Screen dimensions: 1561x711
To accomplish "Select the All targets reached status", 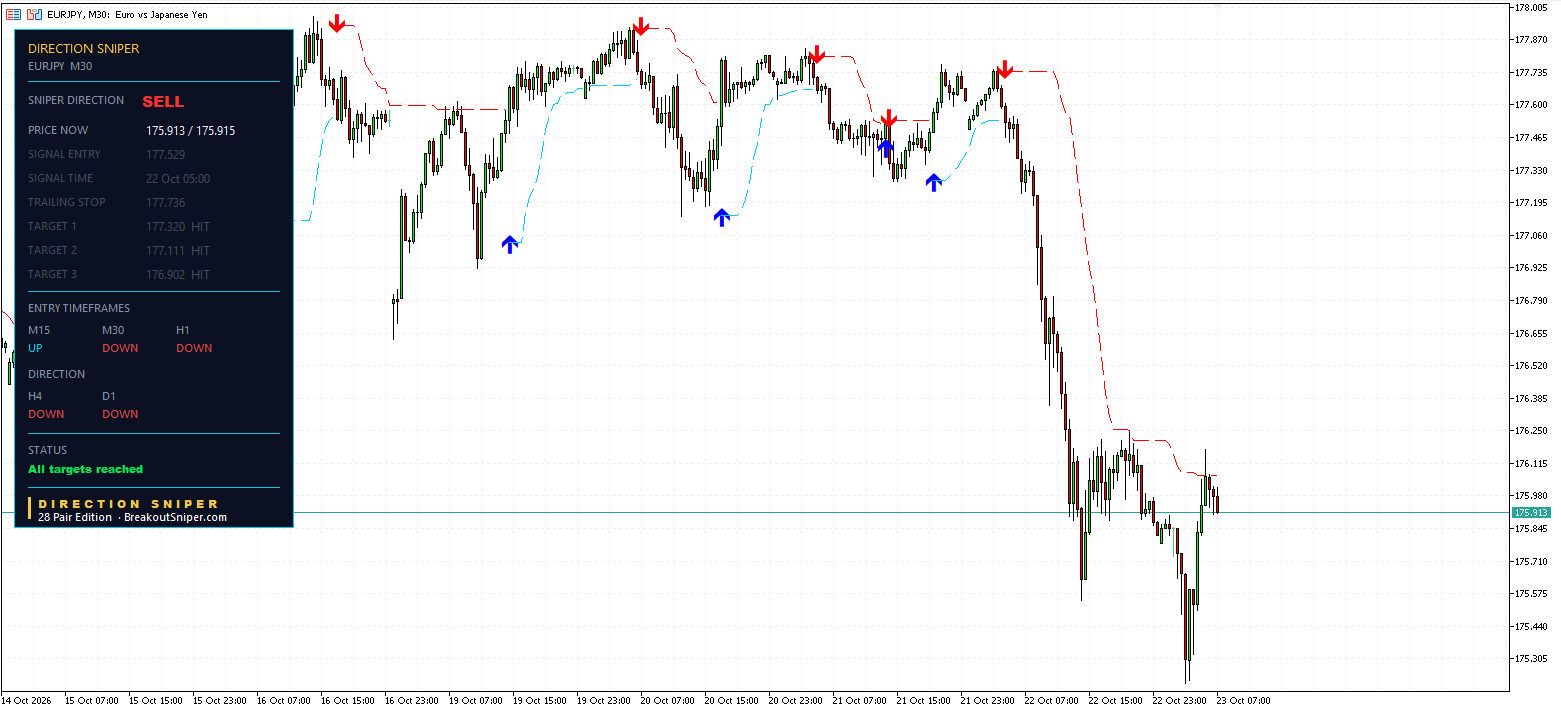I will (x=86, y=469).
